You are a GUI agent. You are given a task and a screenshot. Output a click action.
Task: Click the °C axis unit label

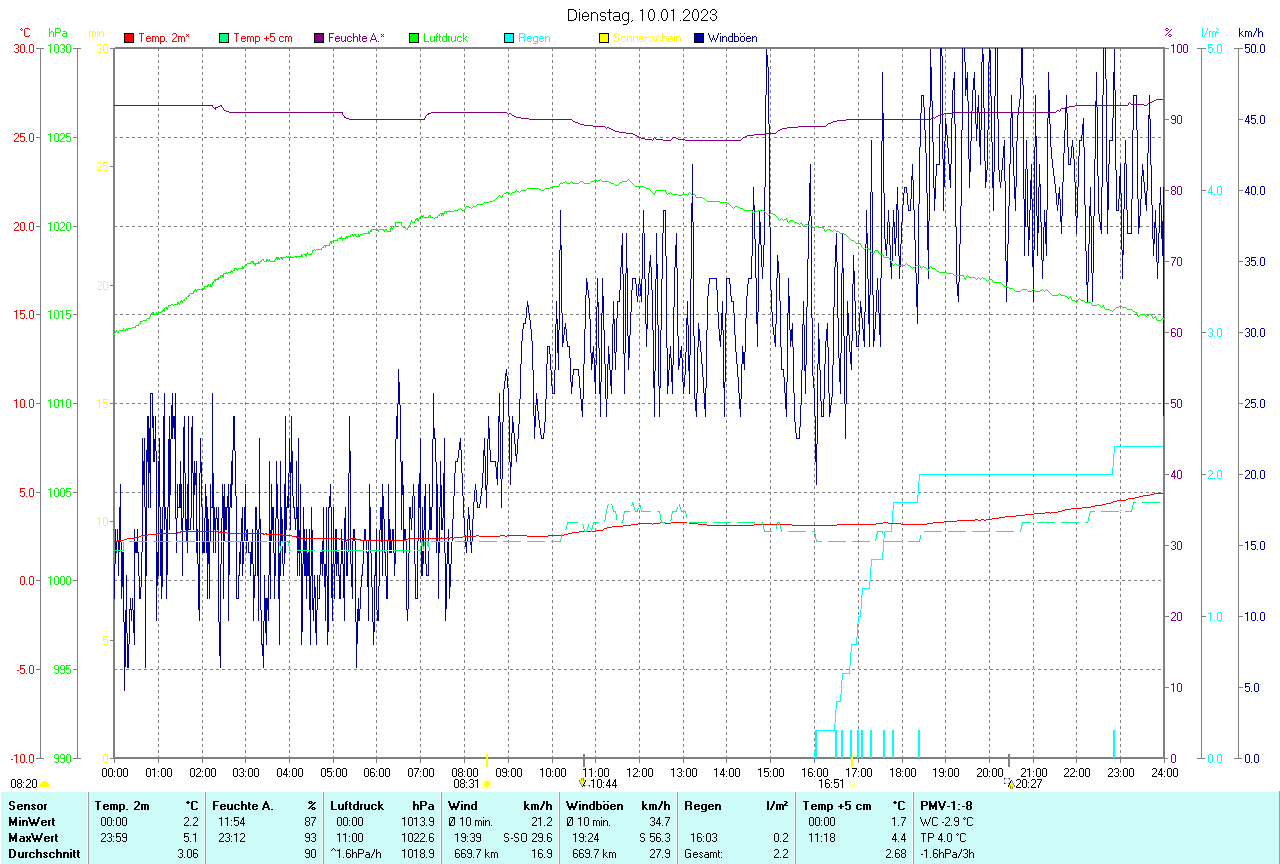coord(25,33)
